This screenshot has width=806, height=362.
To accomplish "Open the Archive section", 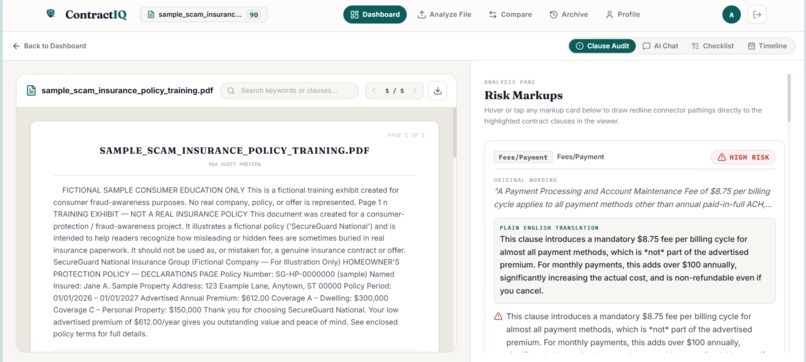I will click(x=569, y=14).
